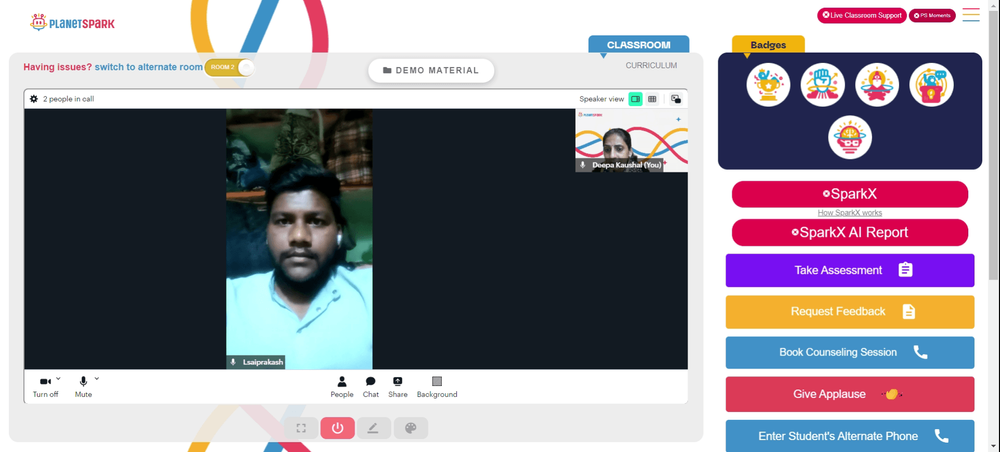Click Request Feedback
1000x452 pixels.
[849, 312]
